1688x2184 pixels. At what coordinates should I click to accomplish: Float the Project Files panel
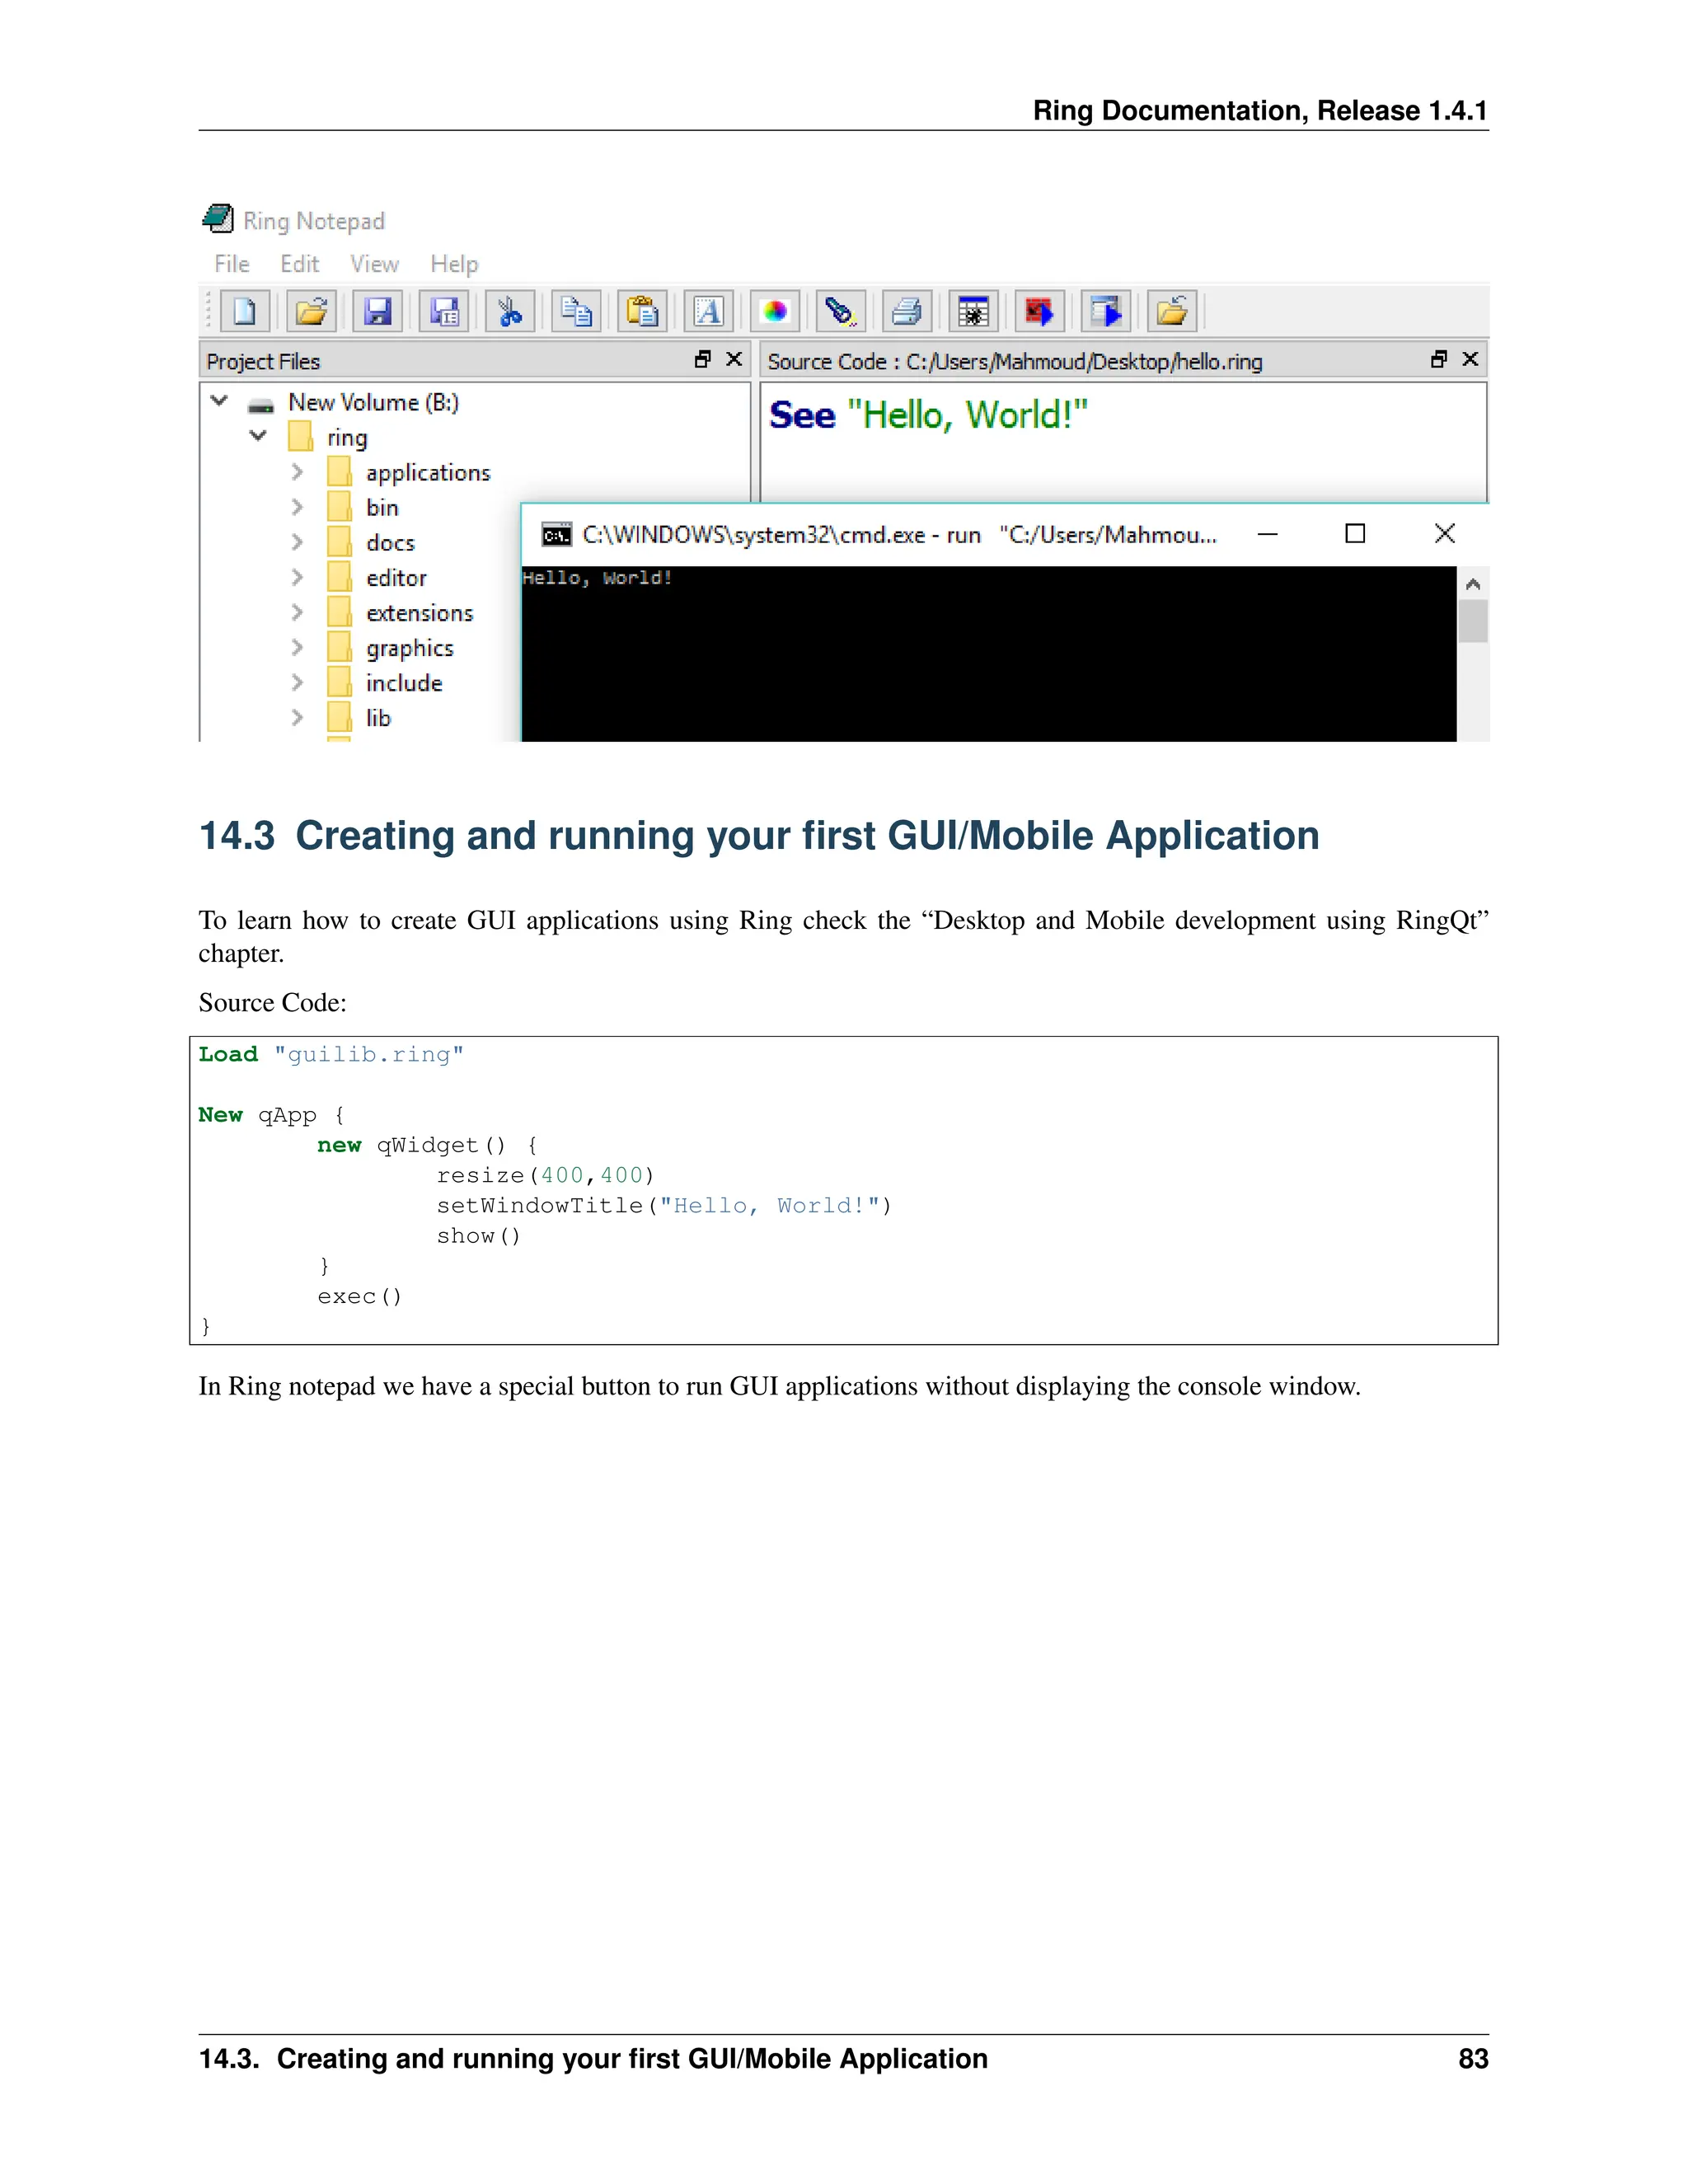pyautogui.click(x=703, y=359)
